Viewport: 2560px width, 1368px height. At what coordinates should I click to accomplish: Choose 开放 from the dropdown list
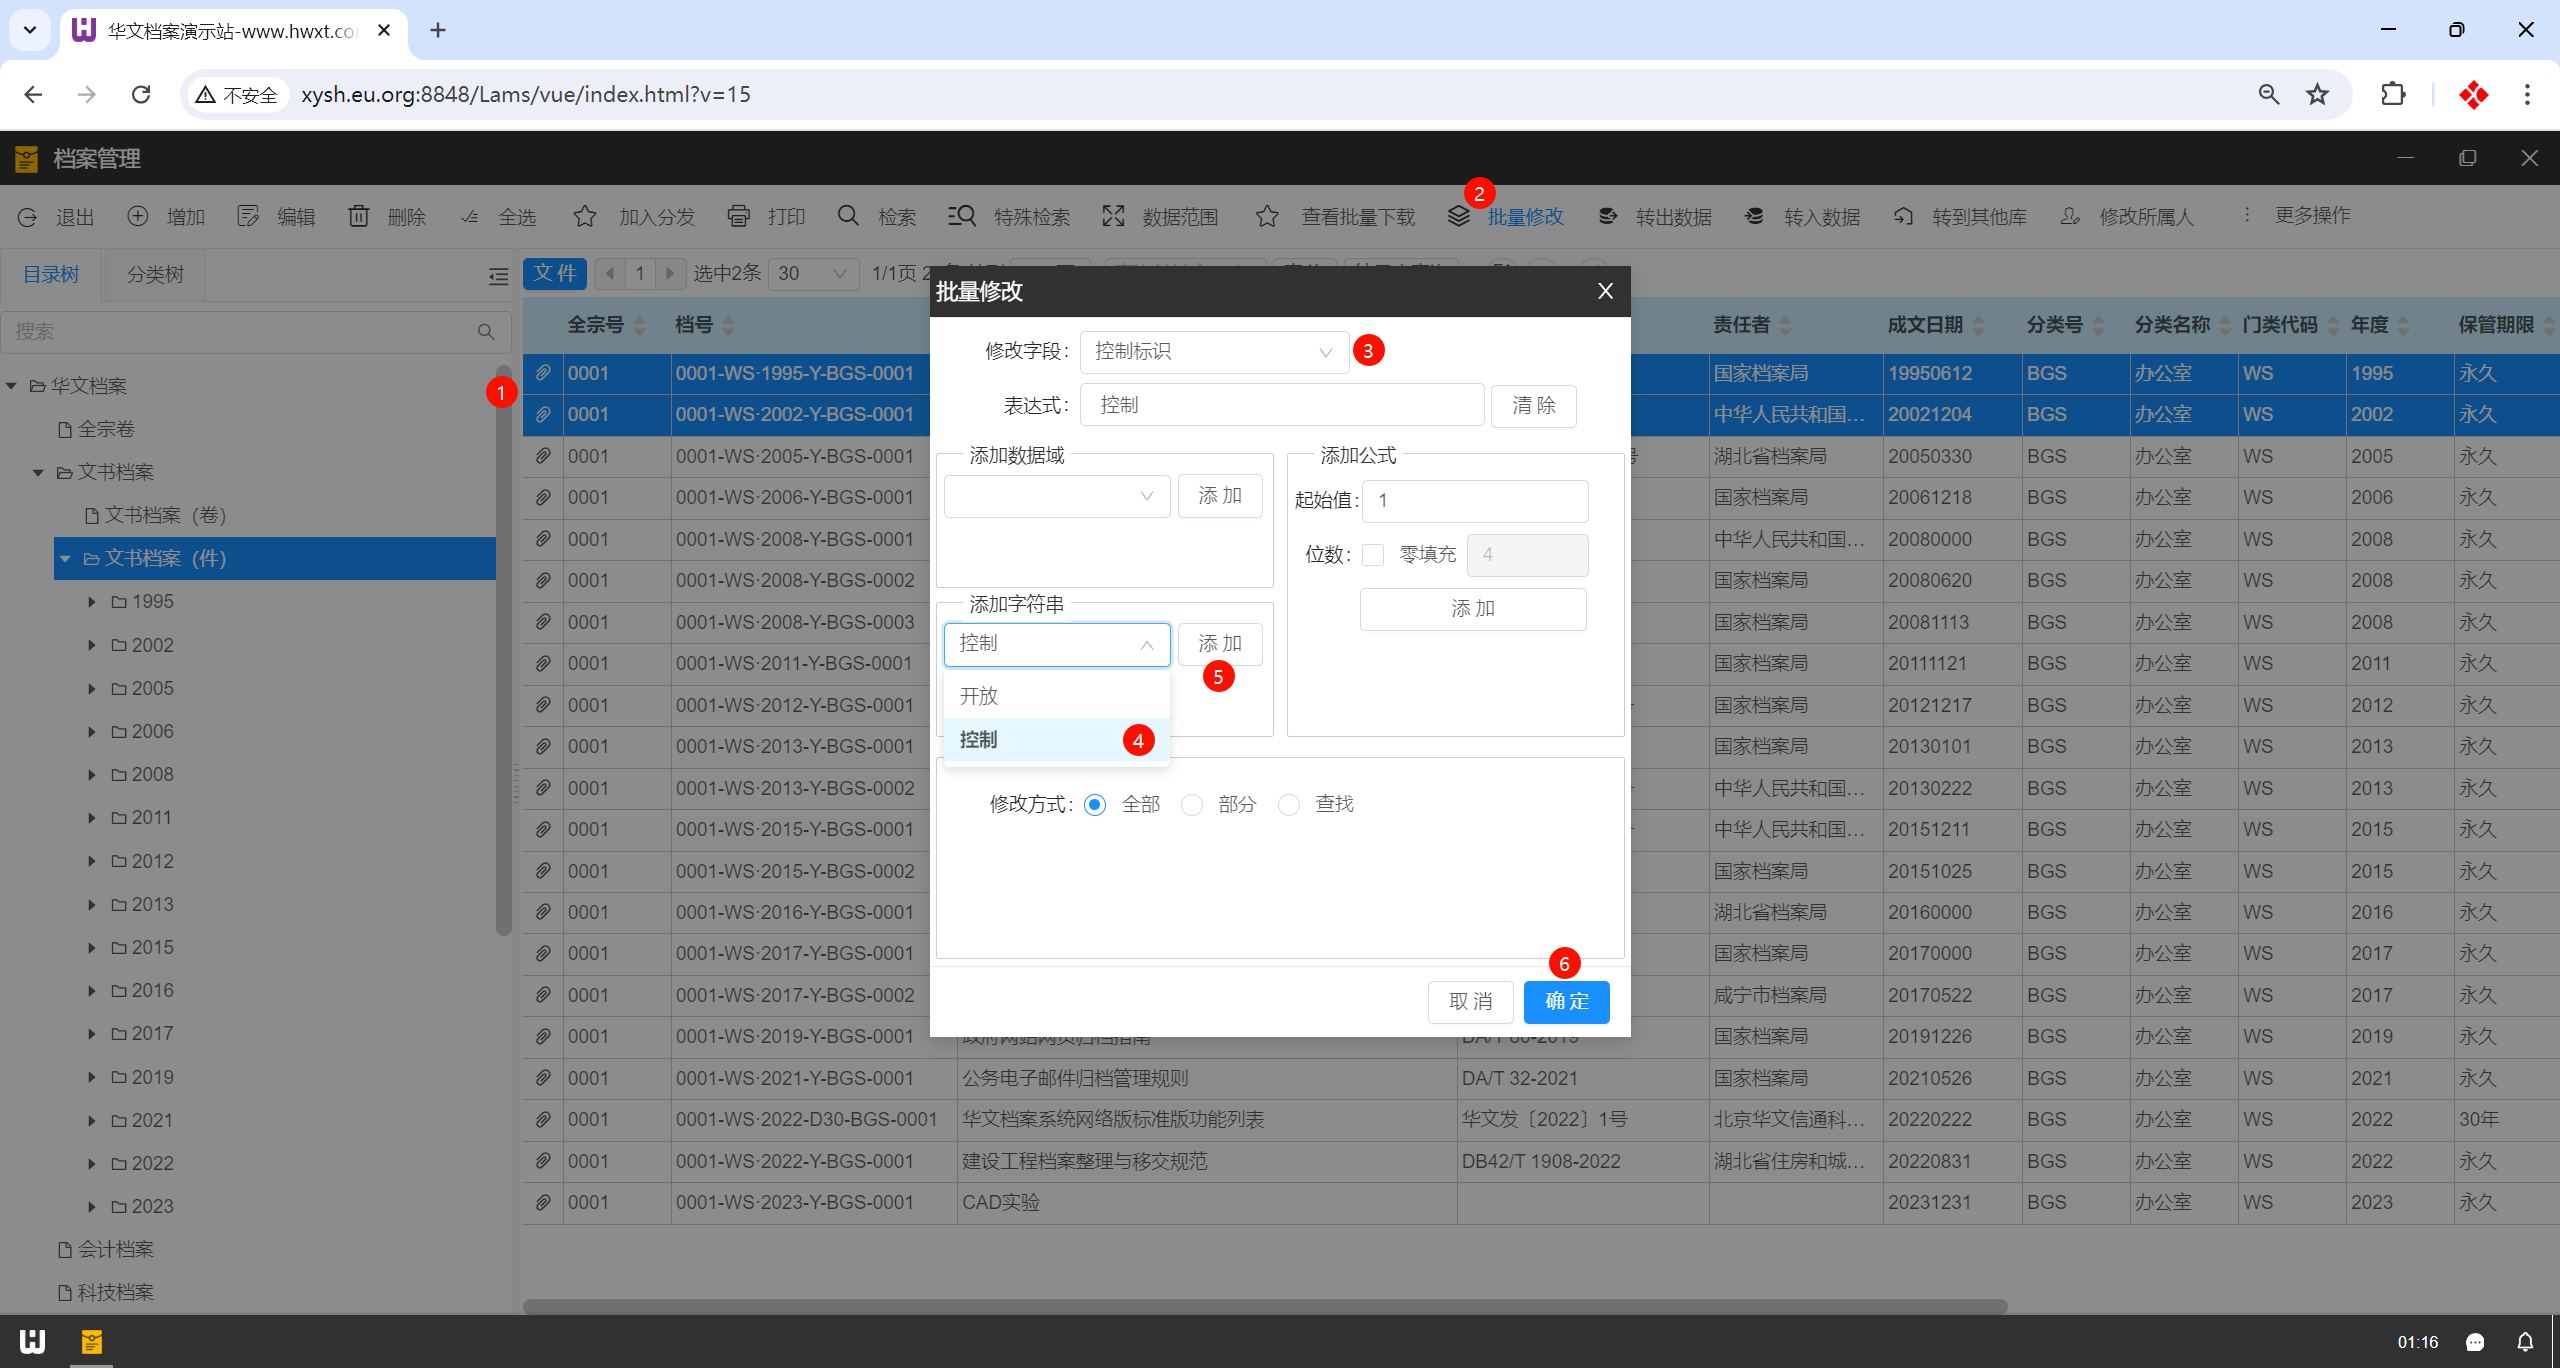click(980, 696)
